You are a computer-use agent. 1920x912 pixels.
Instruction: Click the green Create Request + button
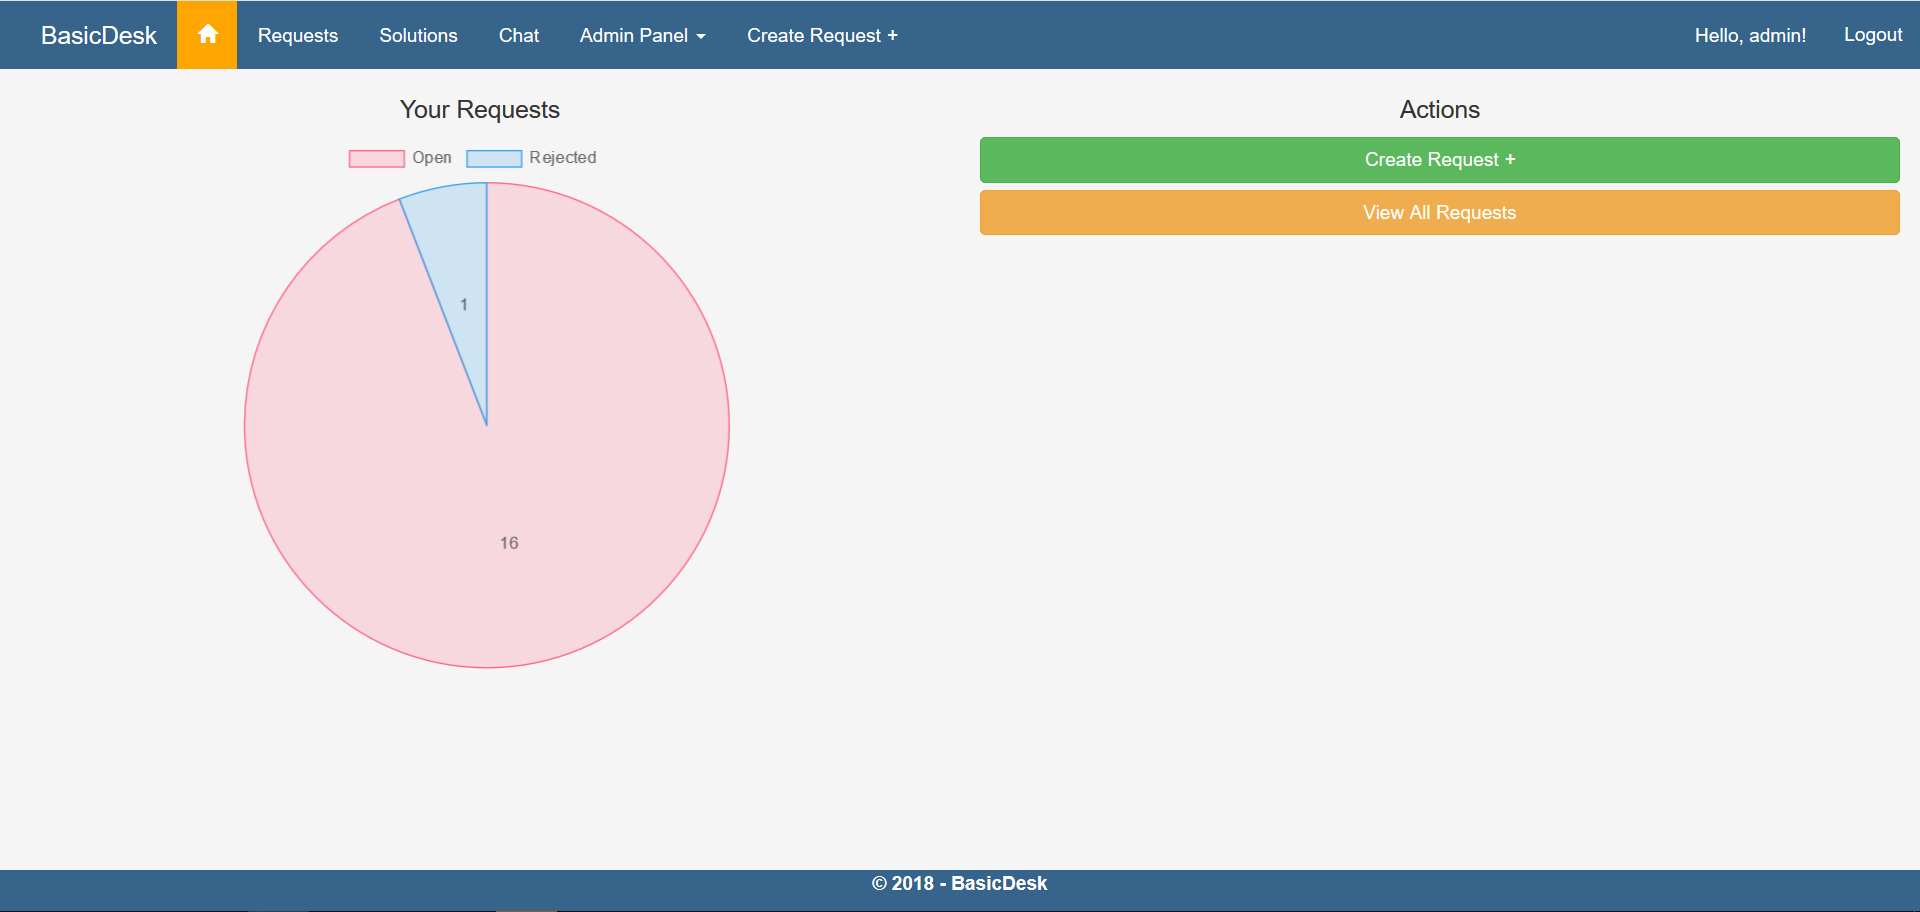tap(1440, 160)
